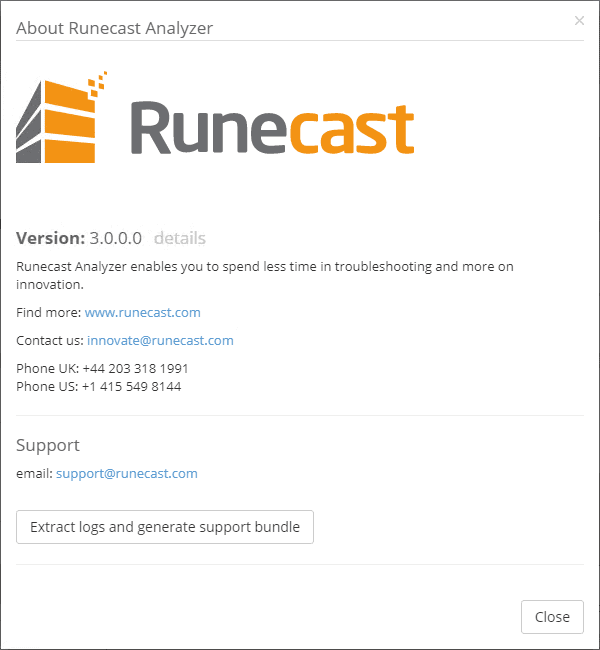
Task: Click the Phone US number +1 415 549 8144
Action: [131, 386]
